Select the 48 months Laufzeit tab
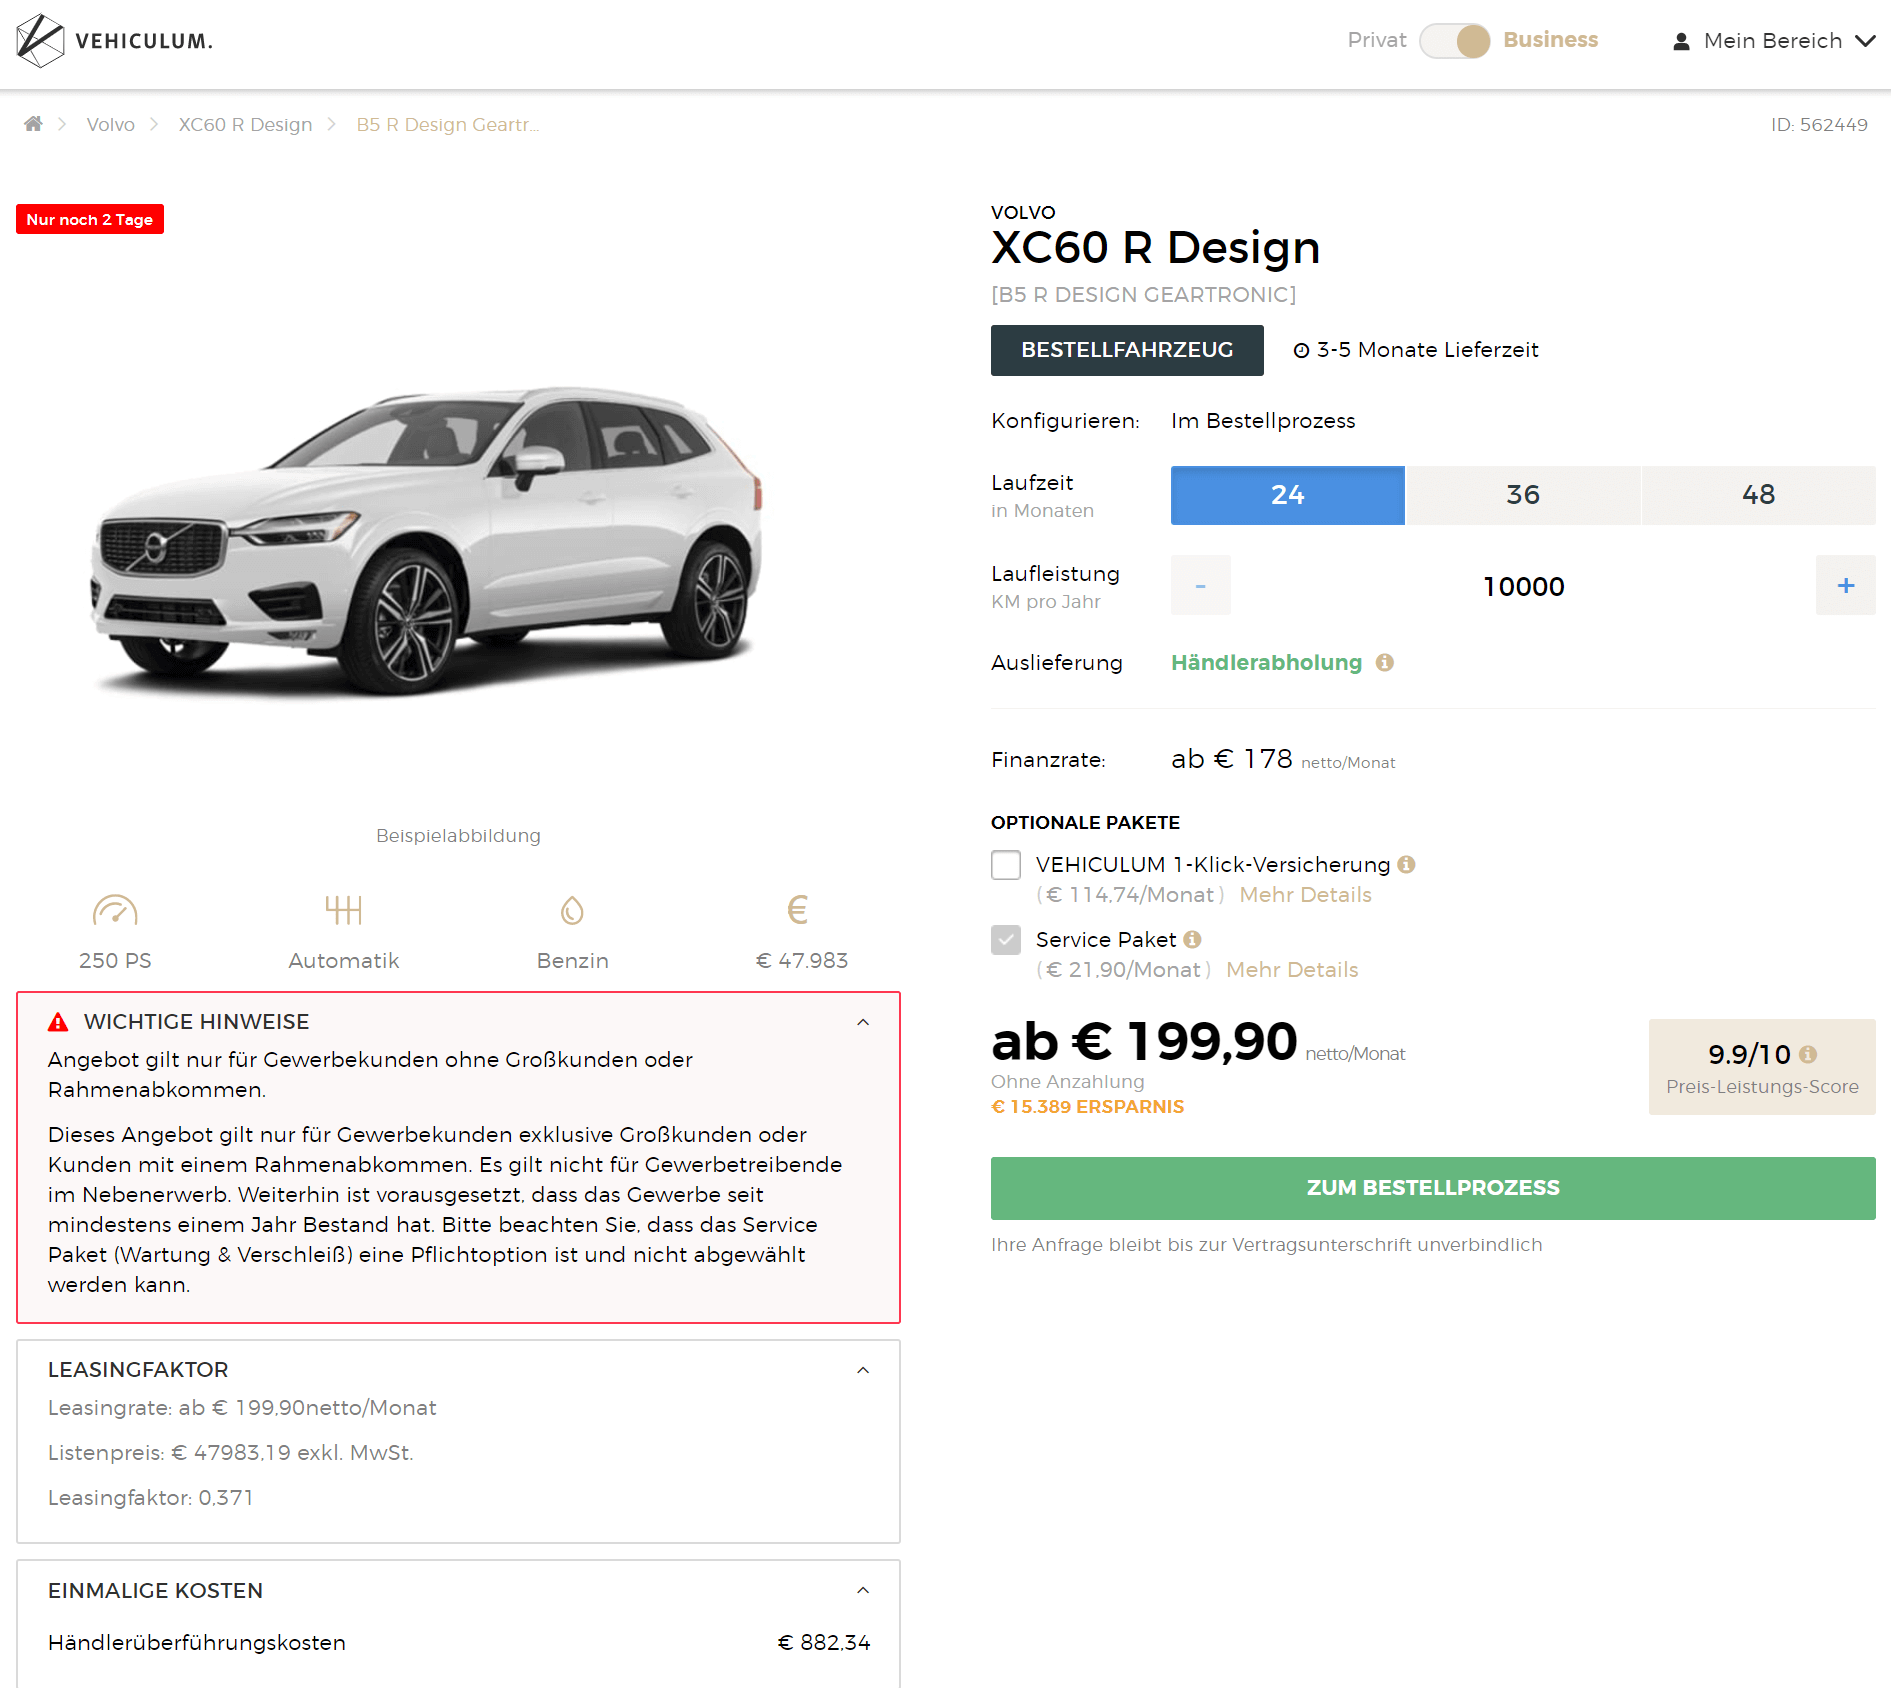Screen dimensions: 1891x1688 pos(1759,495)
